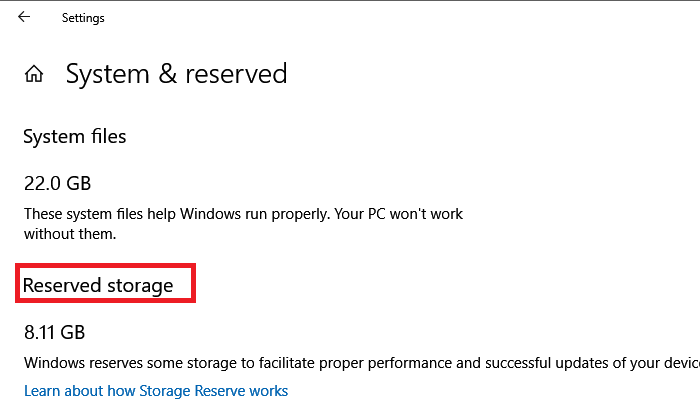Select the "System & reserved" page heading
Image resolution: width=700 pixels, height=411 pixels.
[176, 74]
